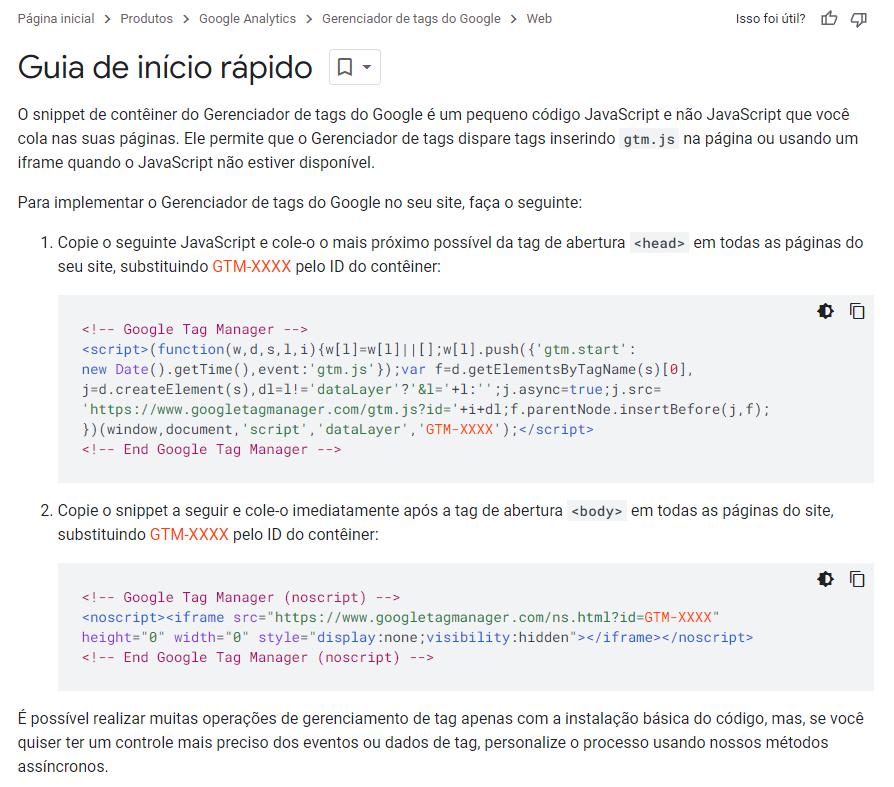Click the thumbs down feedback icon
The width and height of the screenshot is (894, 787).
point(858,19)
